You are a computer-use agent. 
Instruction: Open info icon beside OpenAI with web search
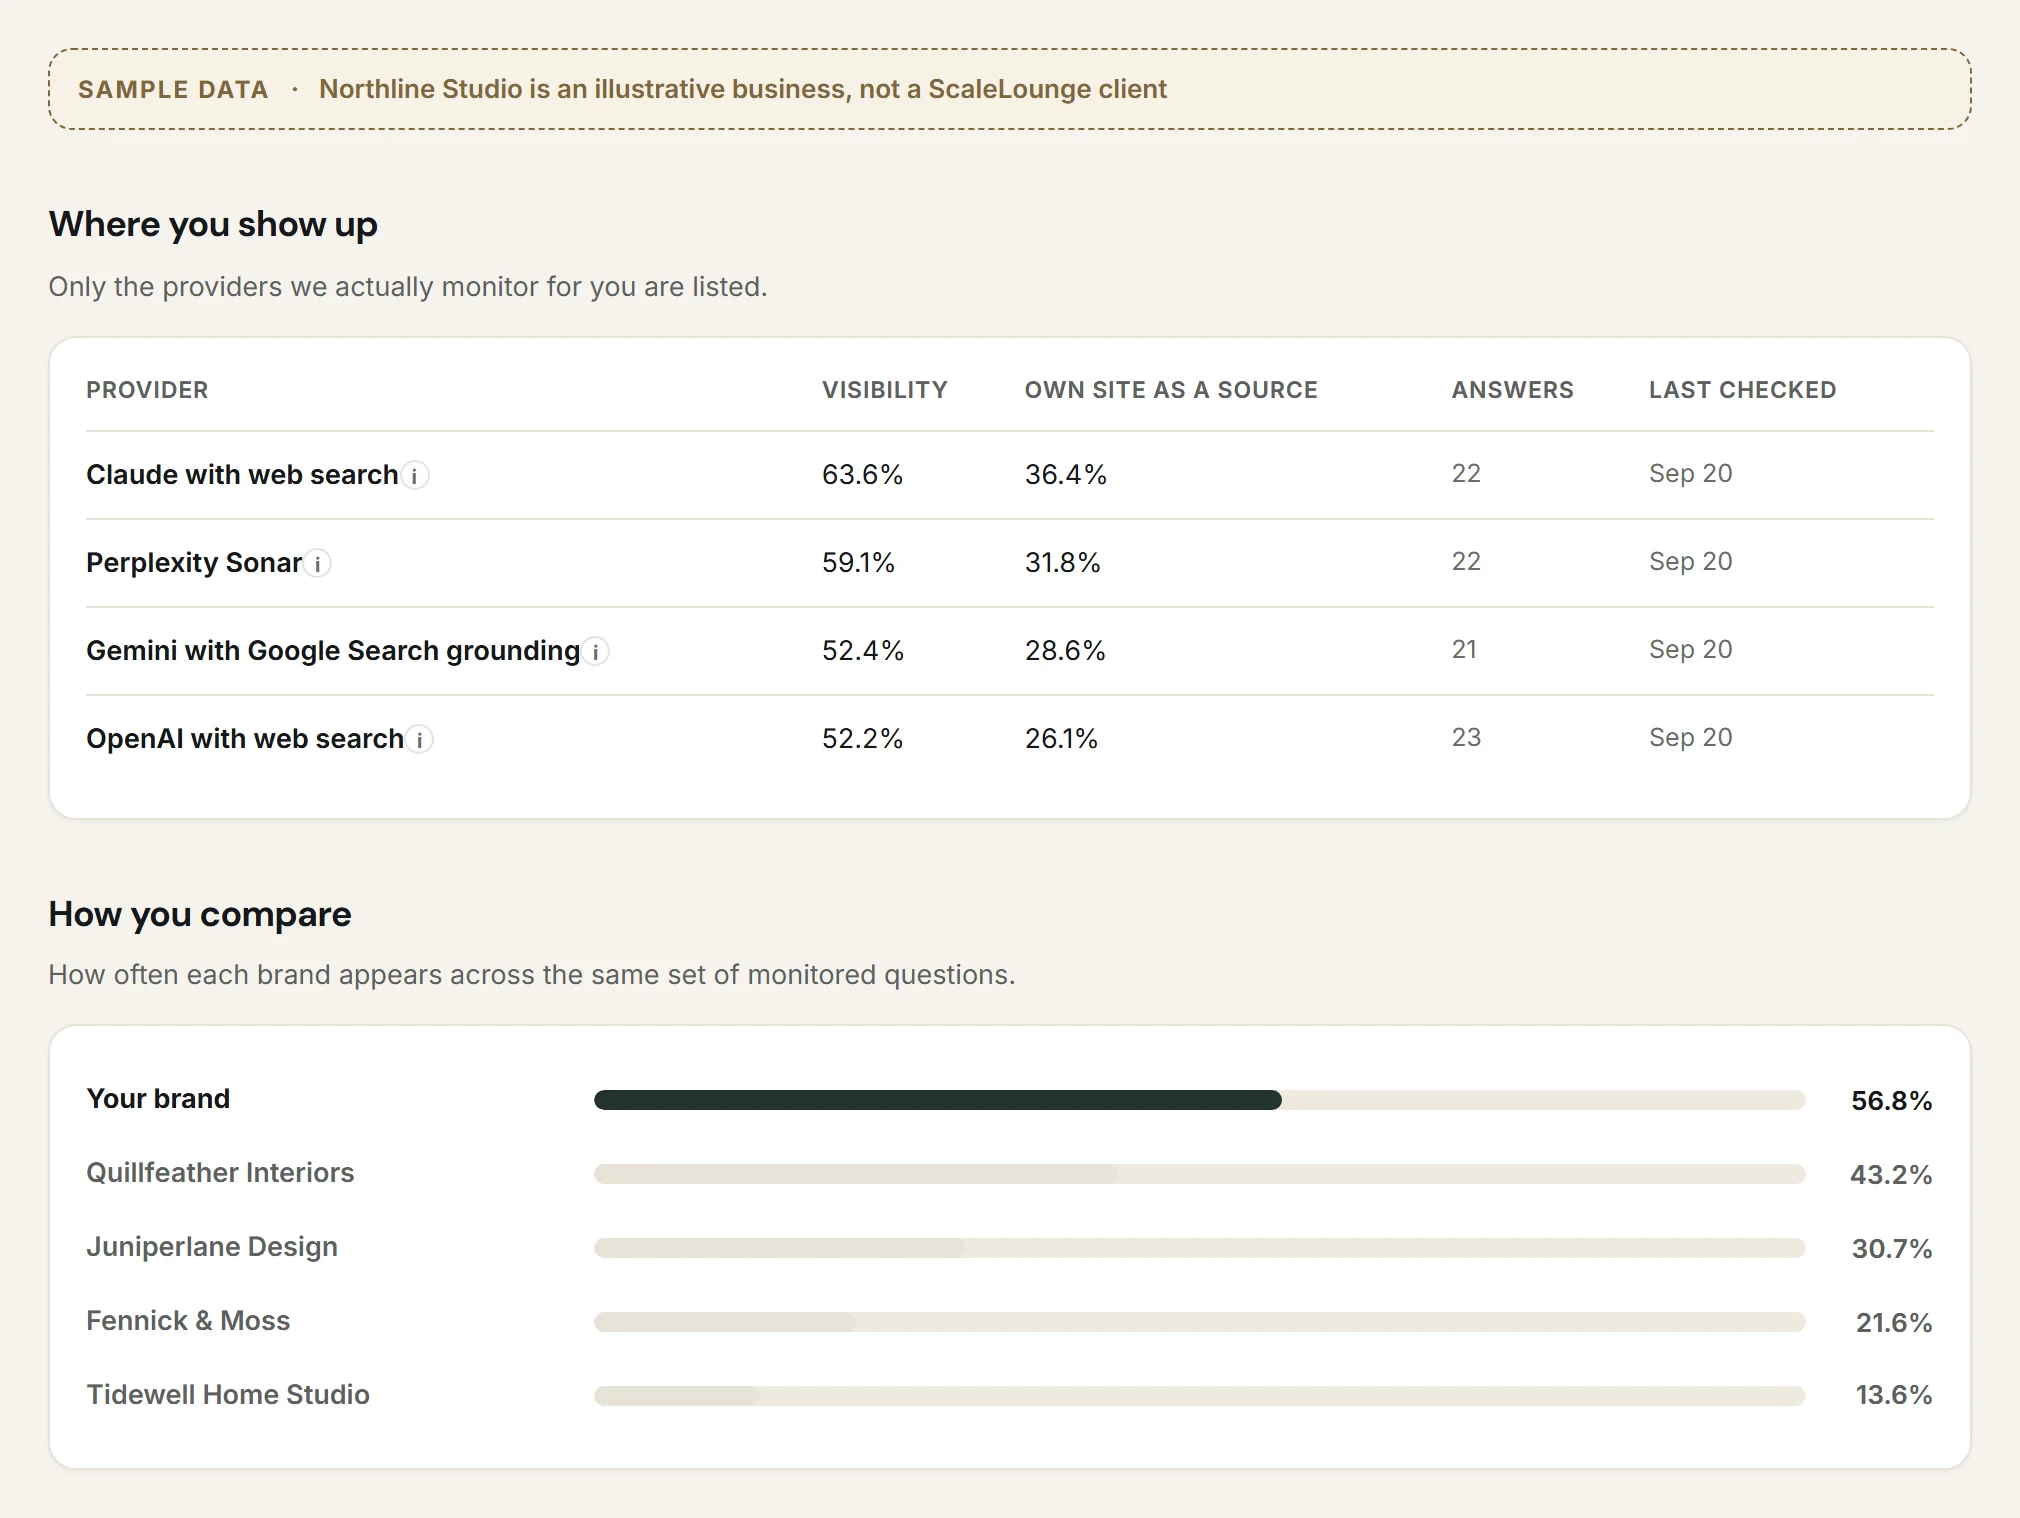pyautogui.click(x=420, y=739)
